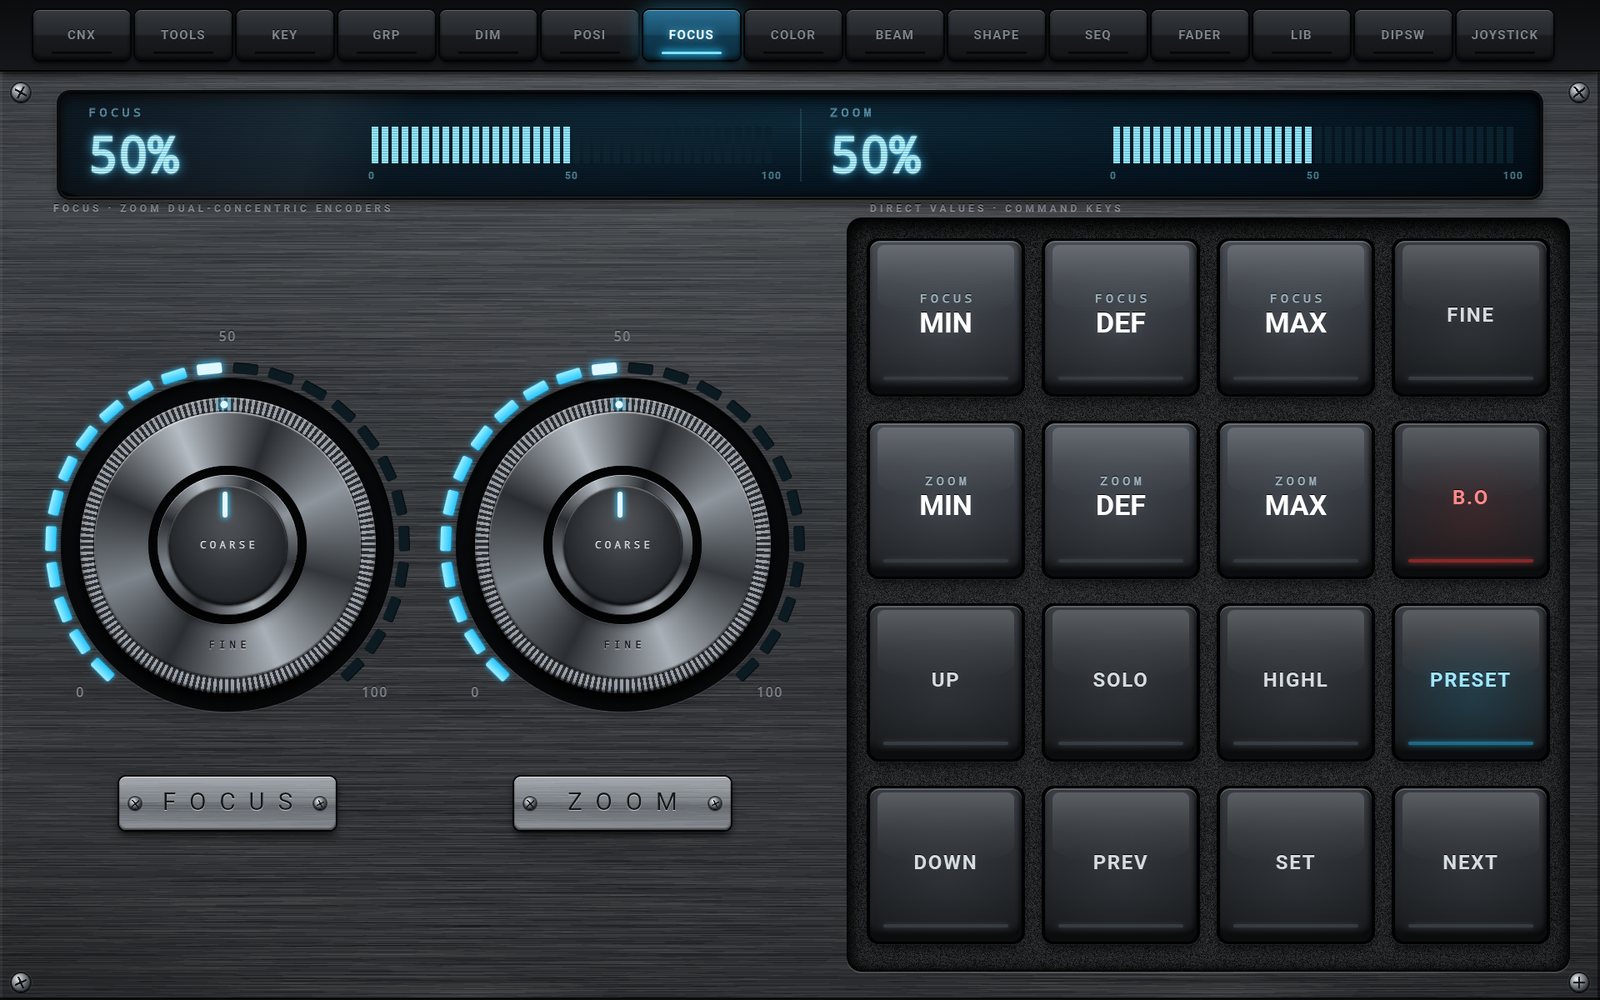Open the CNX tab

[81, 35]
